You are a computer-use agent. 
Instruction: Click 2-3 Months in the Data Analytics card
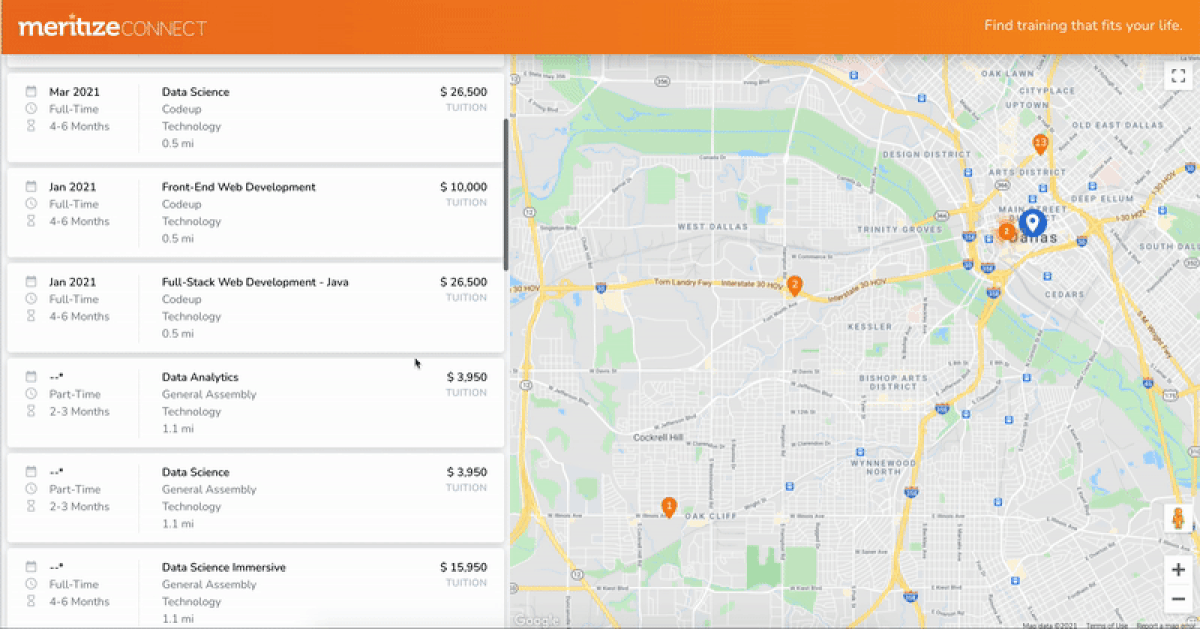79,411
